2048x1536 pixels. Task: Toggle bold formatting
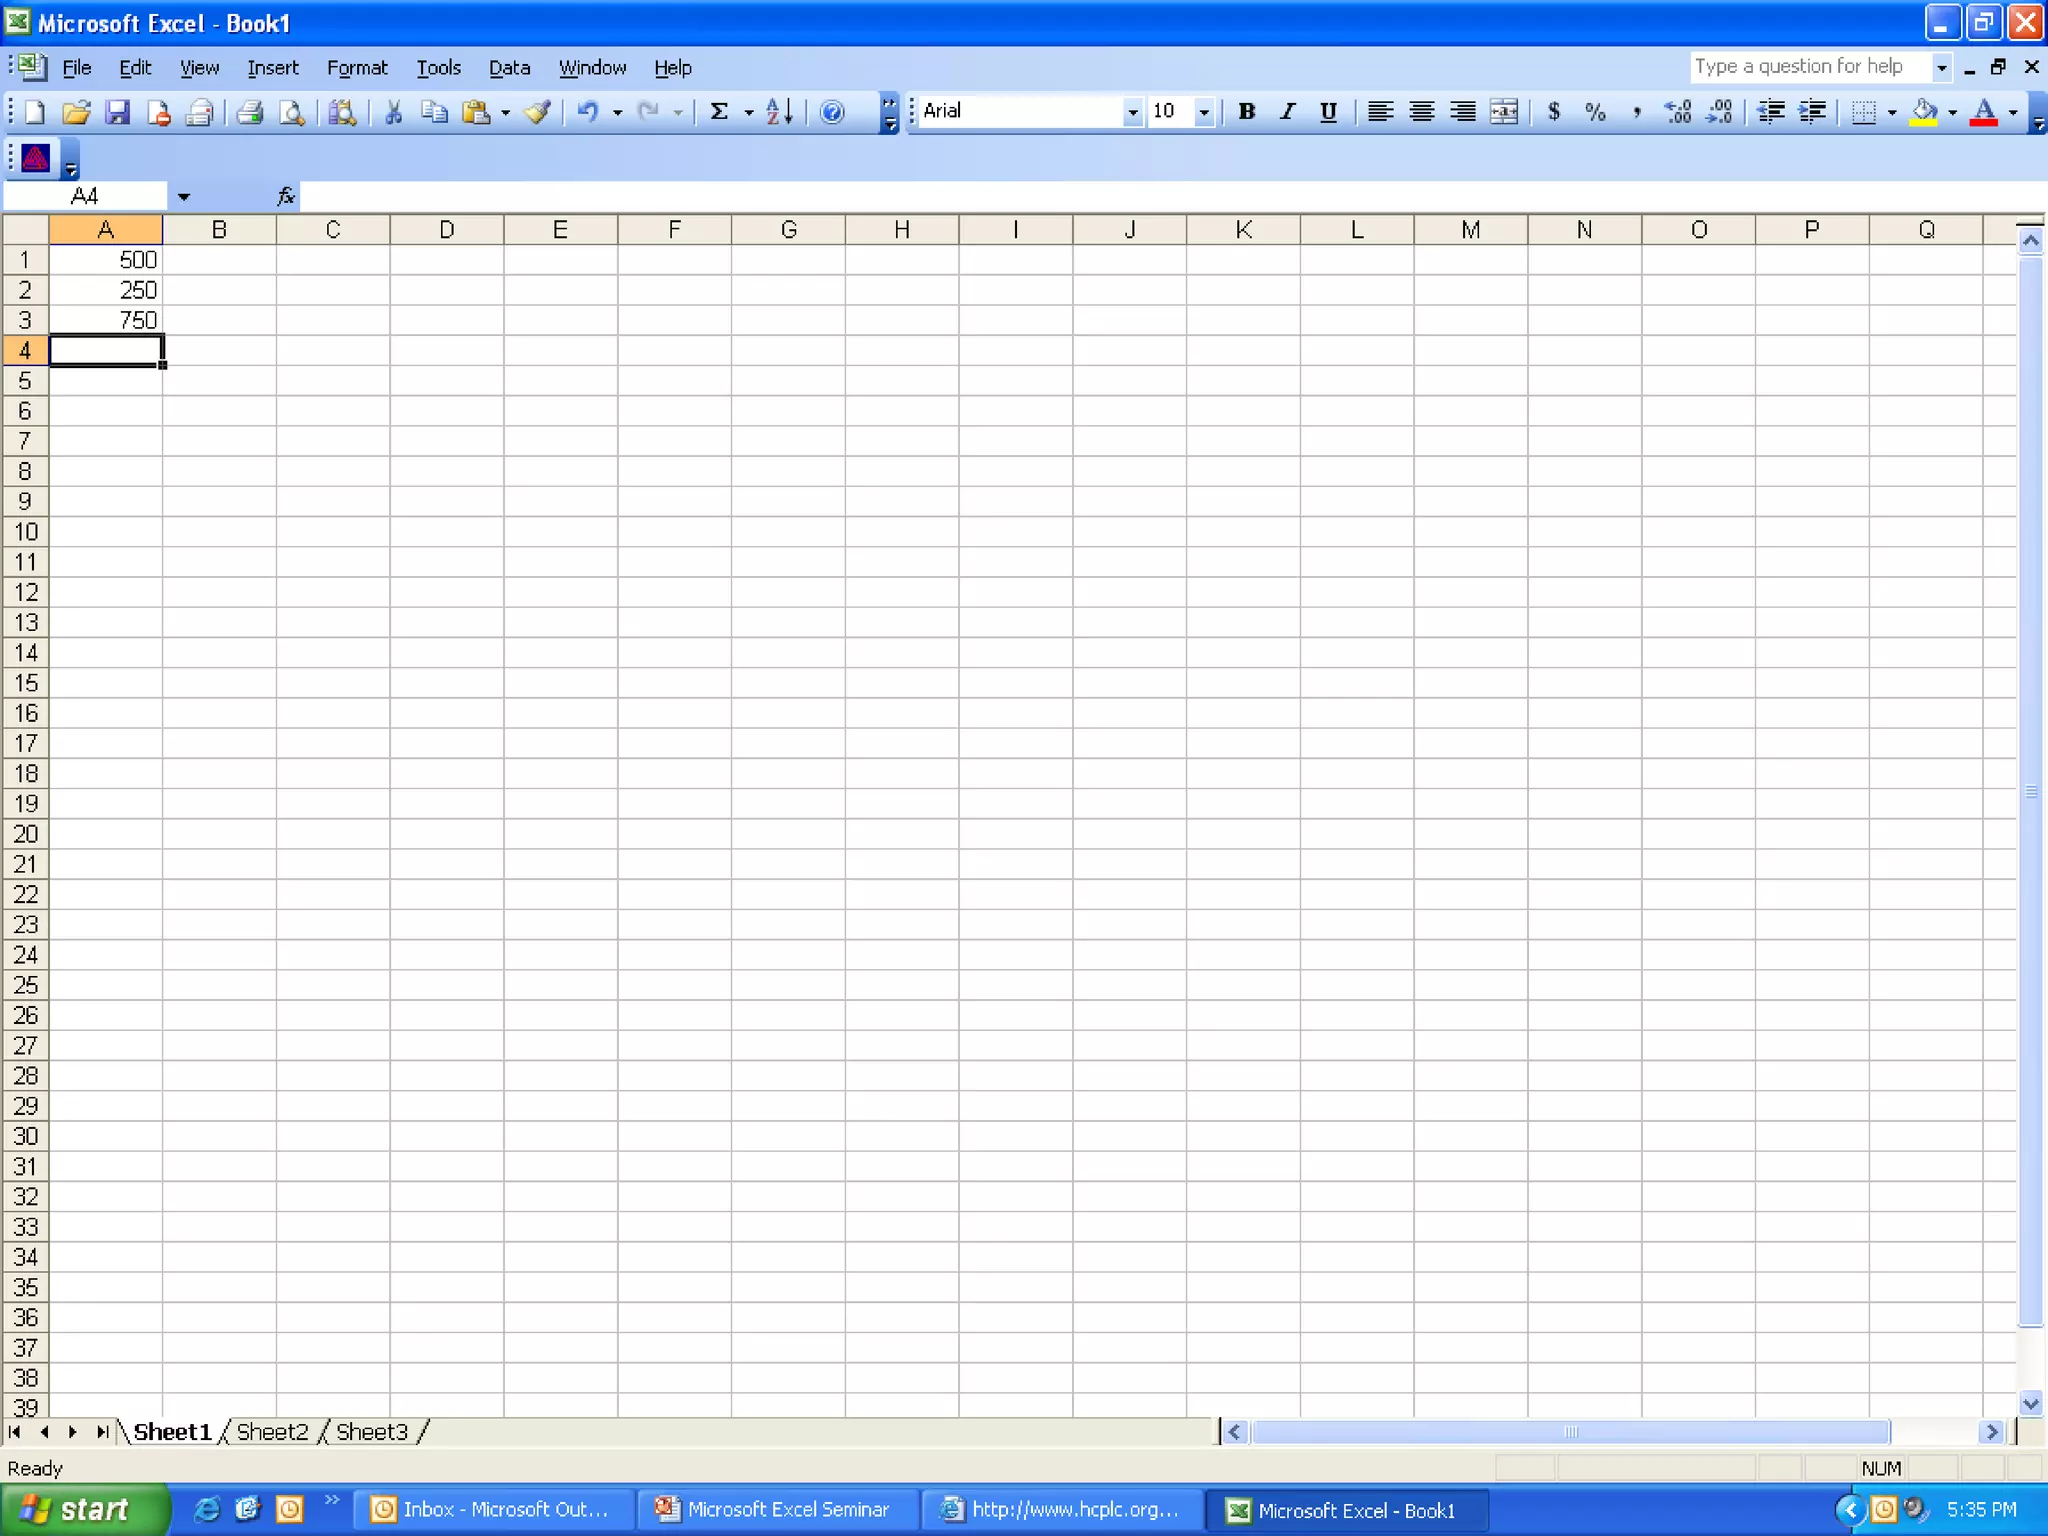click(x=1246, y=112)
